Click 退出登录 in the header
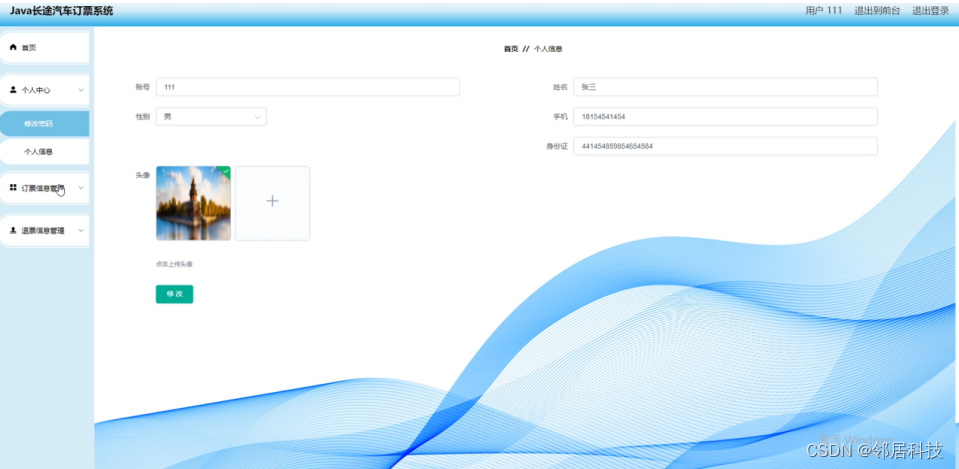The height and width of the screenshot is (469, 959). pos(930,10)
